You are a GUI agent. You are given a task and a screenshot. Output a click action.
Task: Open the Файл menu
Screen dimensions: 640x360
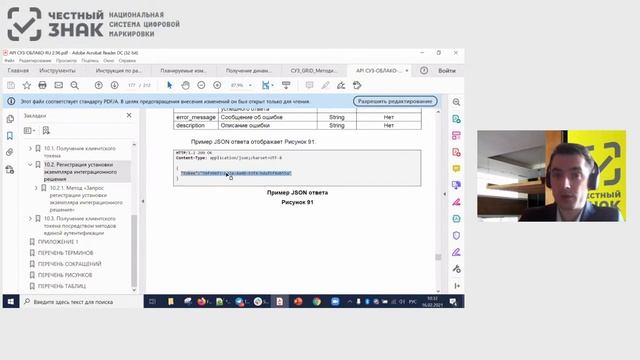9,60
